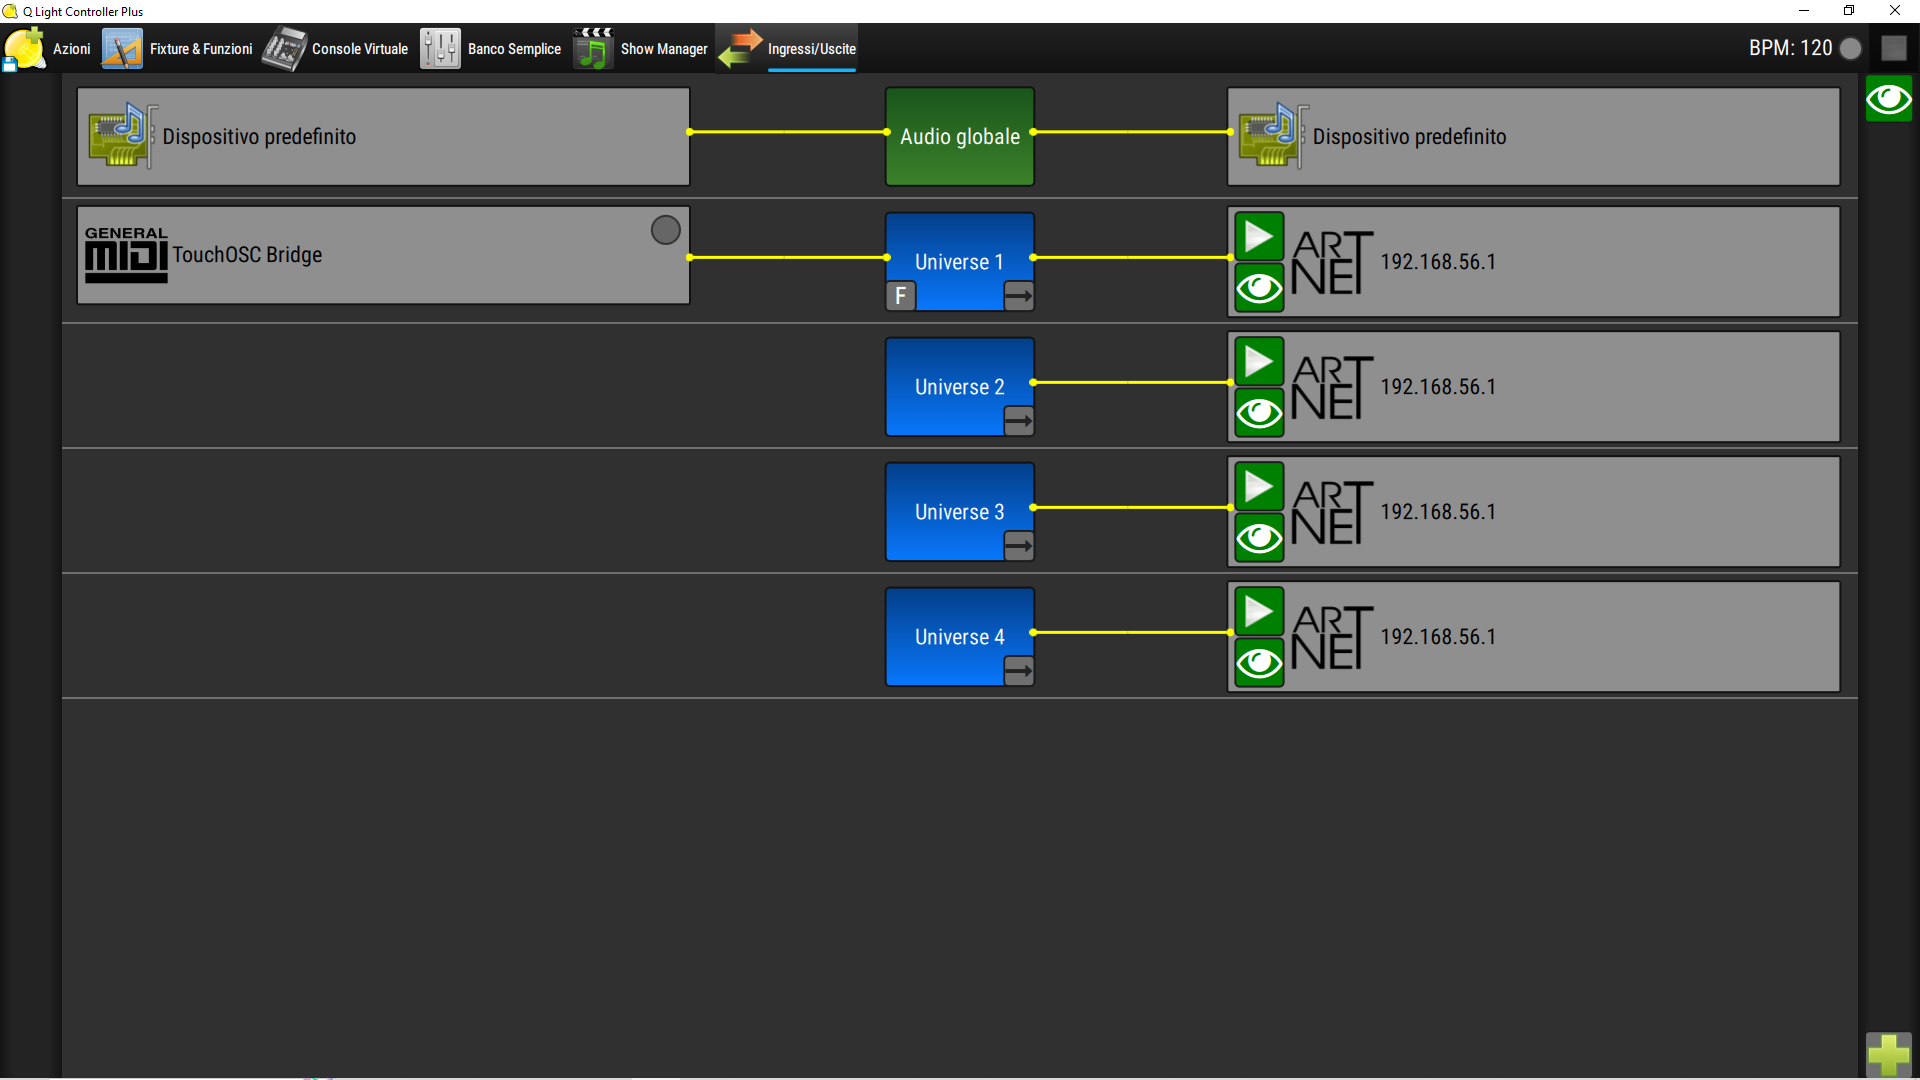Click sound card icon of audio input device
The image size is (1920, 1080).
(x=123, y=136)
